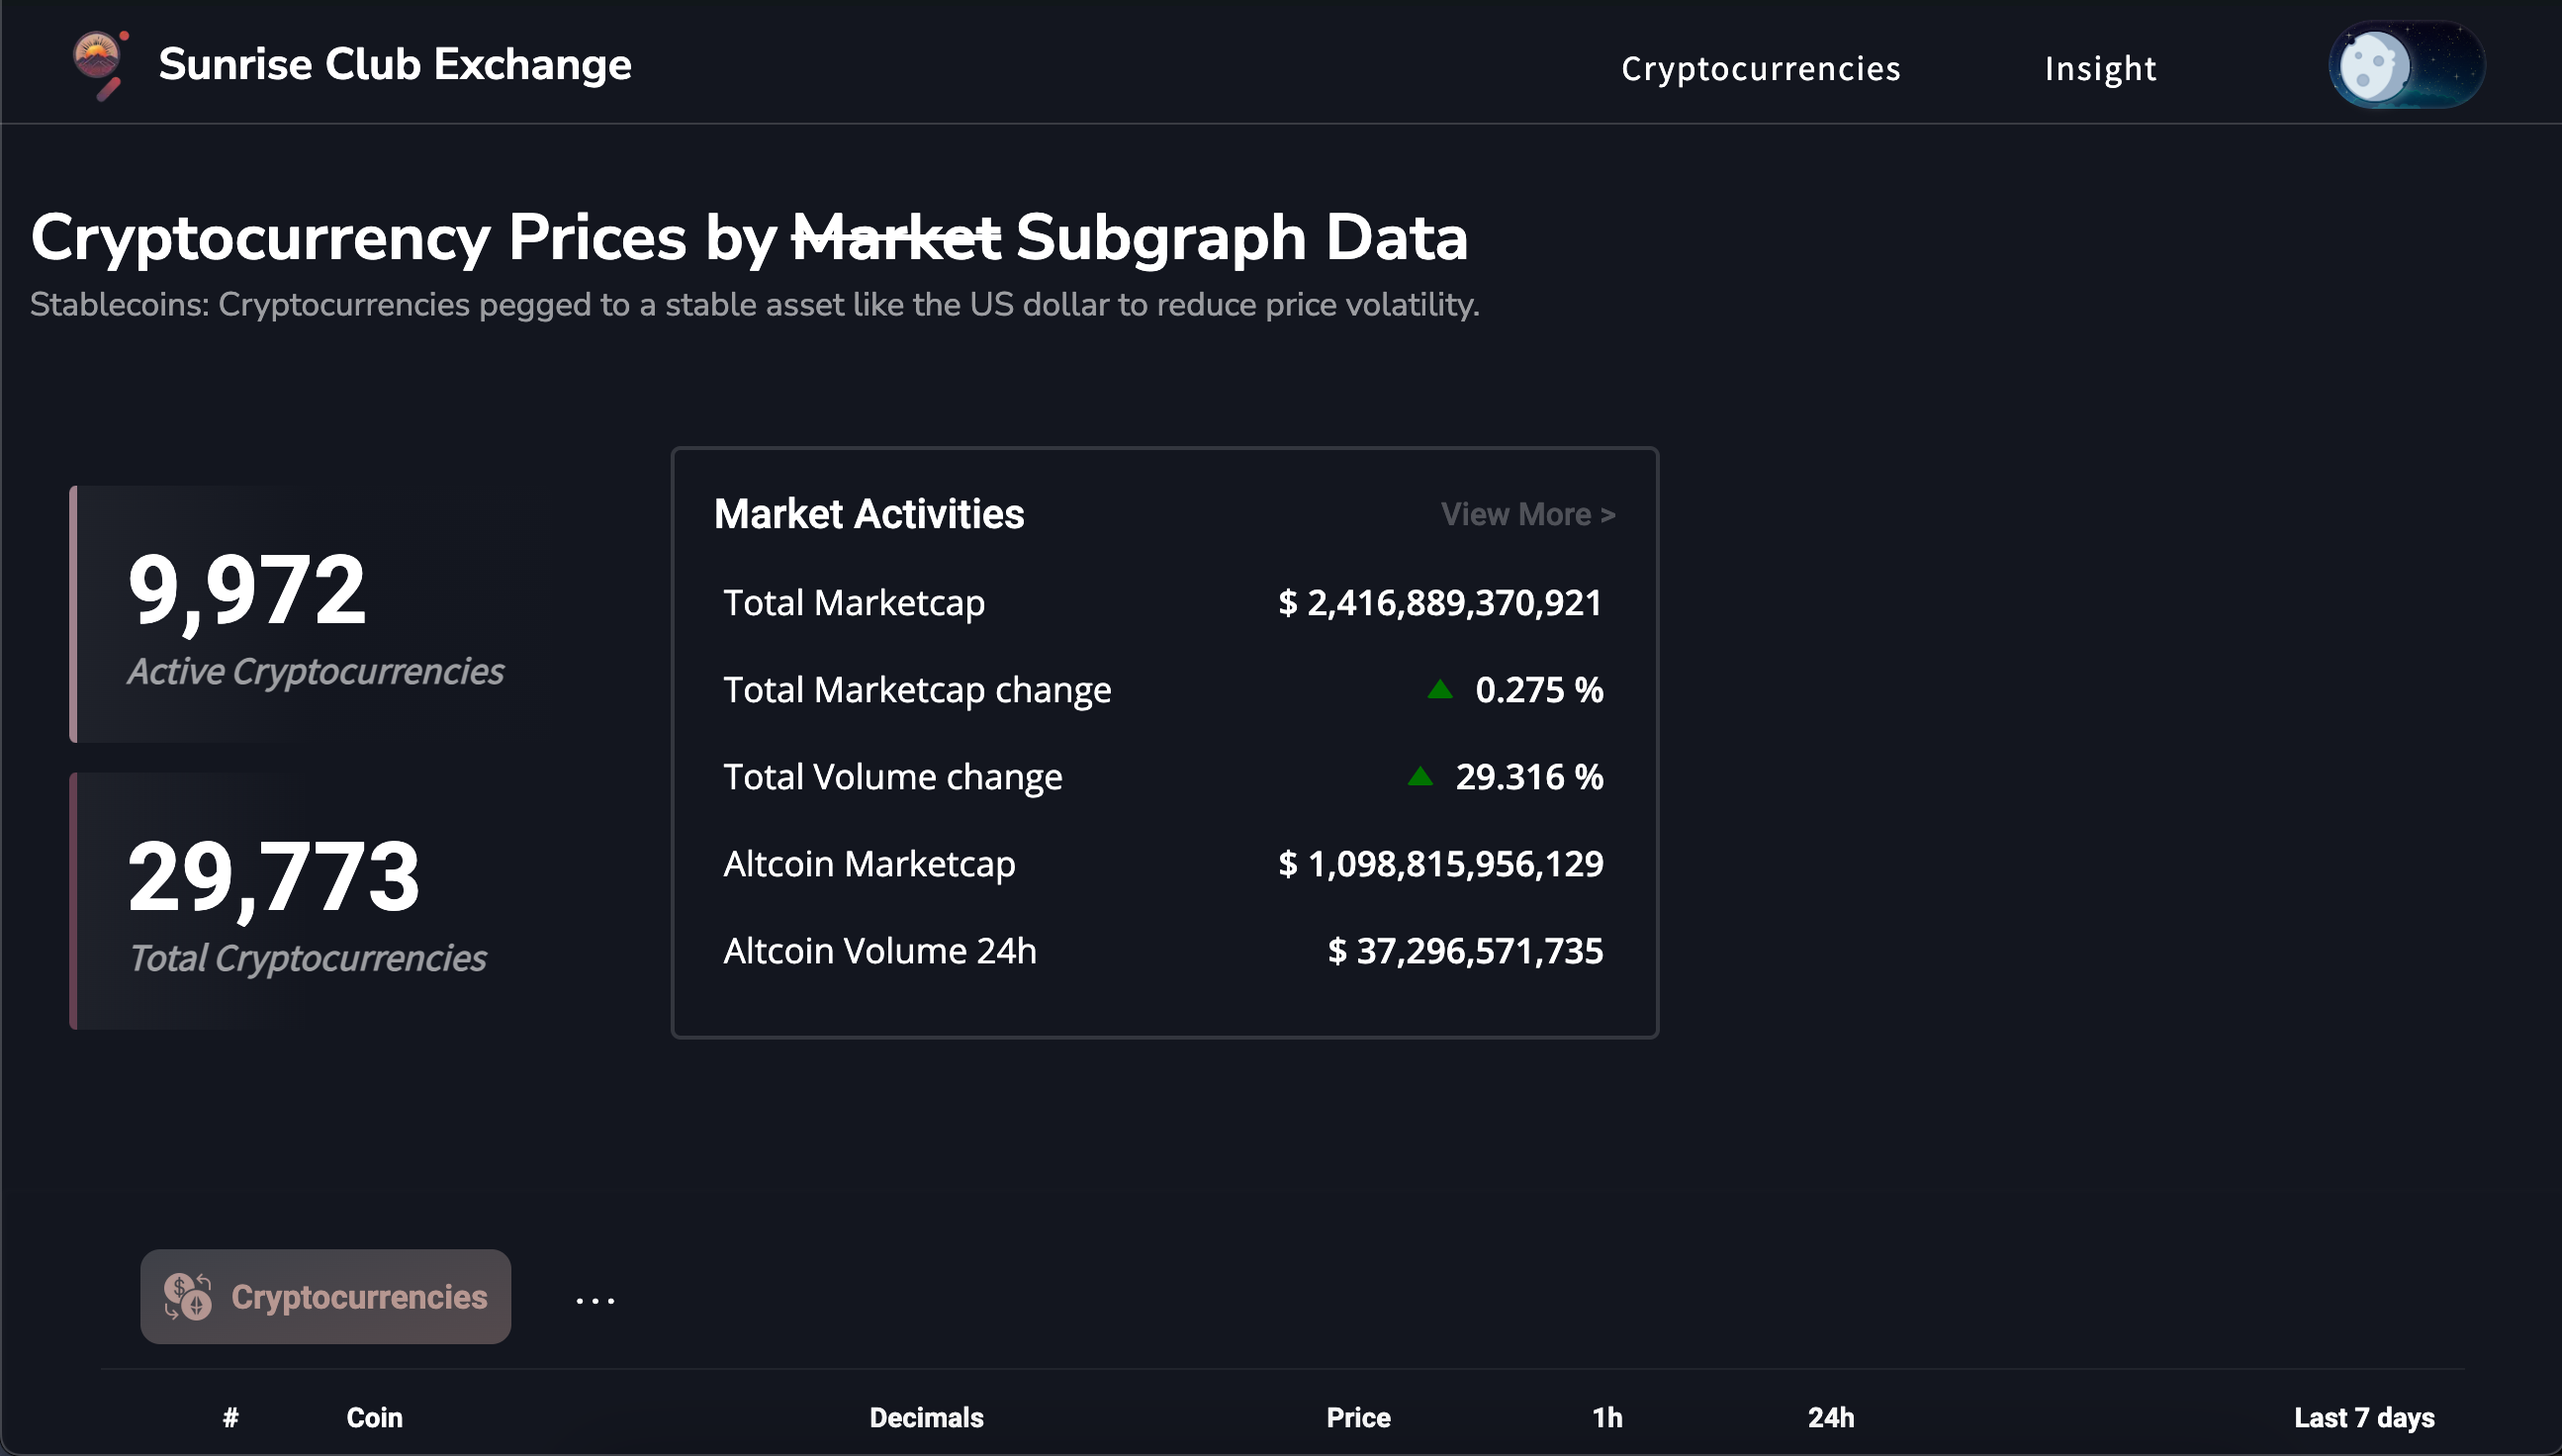Select the 24h column header
The width and height of the screenshot is (2562, 1456).
point(1830,1417)
